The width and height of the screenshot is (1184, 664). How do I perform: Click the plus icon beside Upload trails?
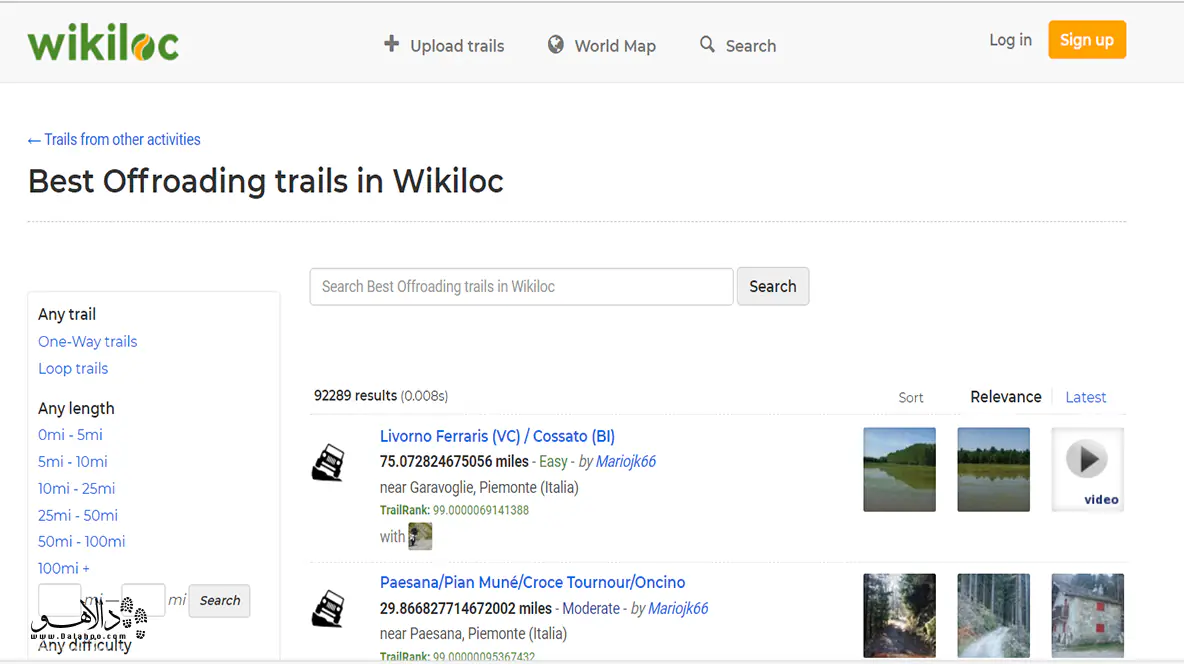pyautogui.click(x=391, y=44)
